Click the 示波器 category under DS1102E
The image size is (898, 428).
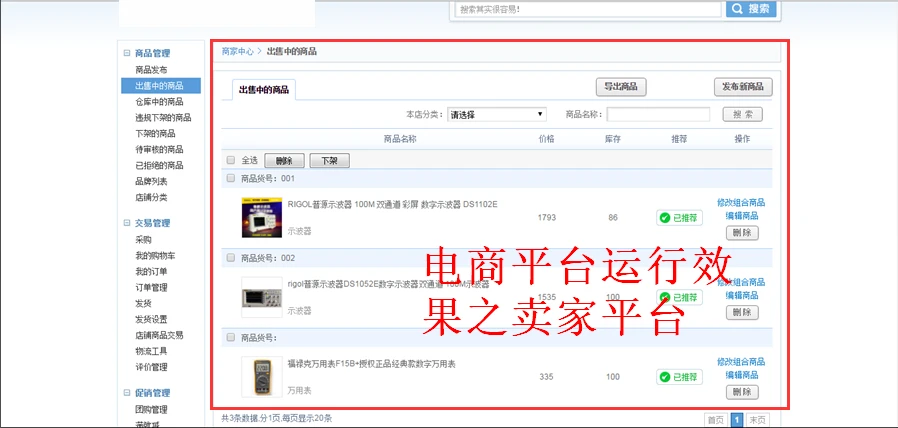click(300, 231)
